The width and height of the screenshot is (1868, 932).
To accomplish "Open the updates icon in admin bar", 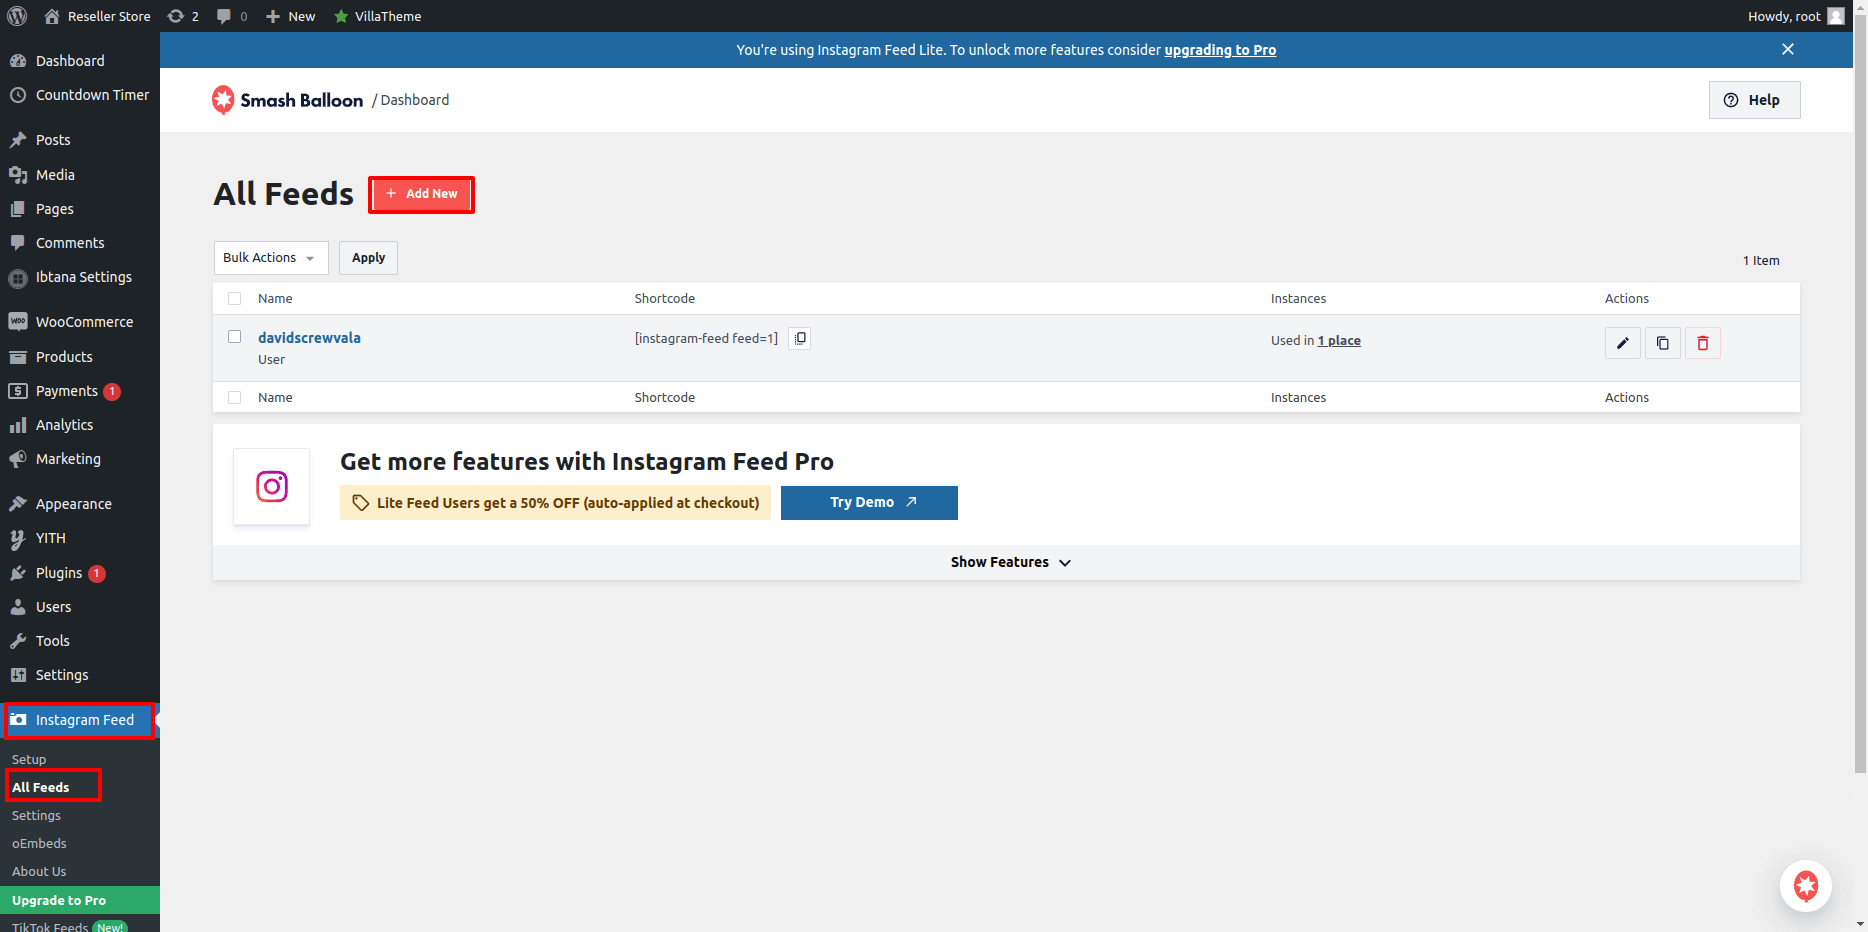I will 183,16.
